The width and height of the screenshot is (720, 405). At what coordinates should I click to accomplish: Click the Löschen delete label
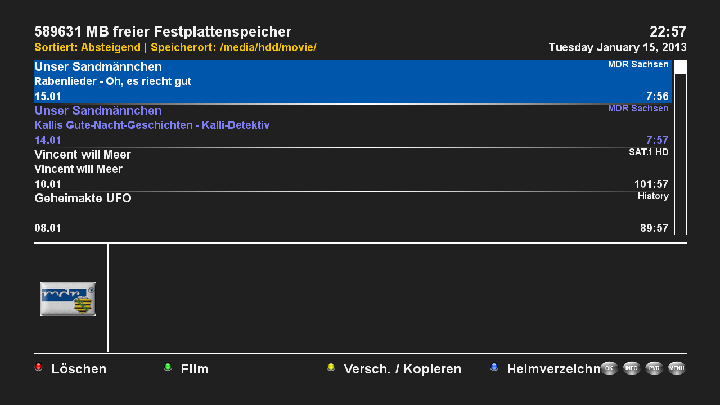tap(78, 369)
